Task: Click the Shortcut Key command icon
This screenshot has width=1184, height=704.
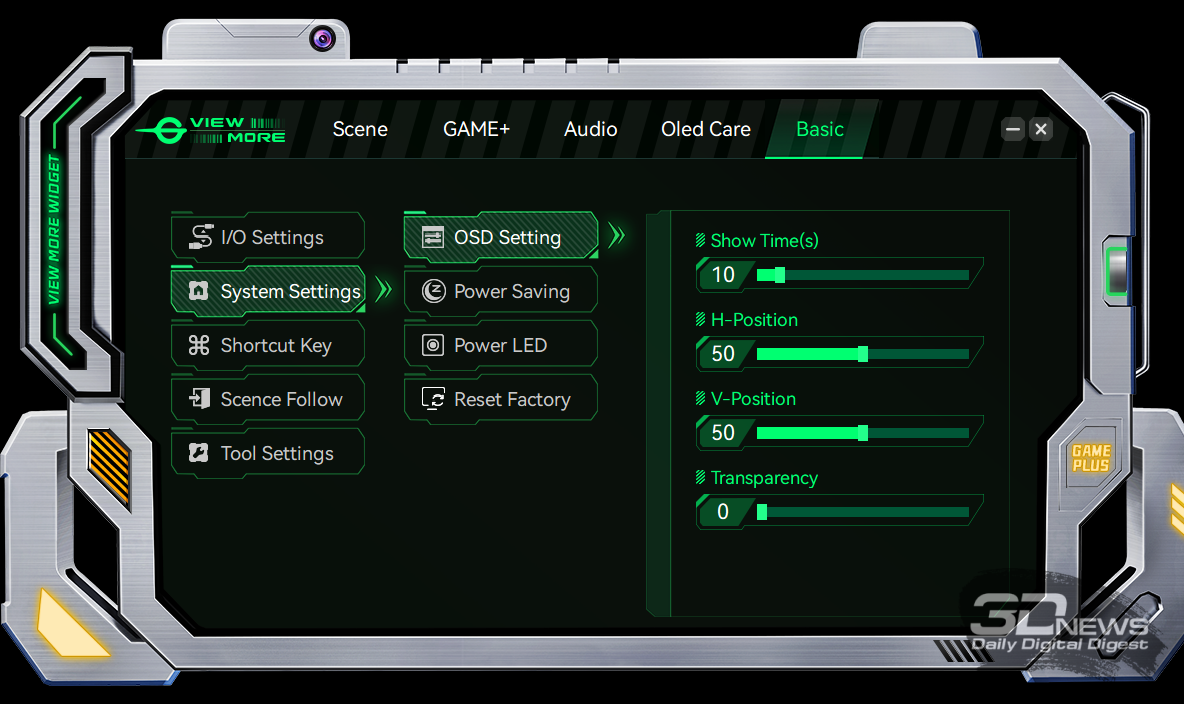Action: tap(199, 345)
